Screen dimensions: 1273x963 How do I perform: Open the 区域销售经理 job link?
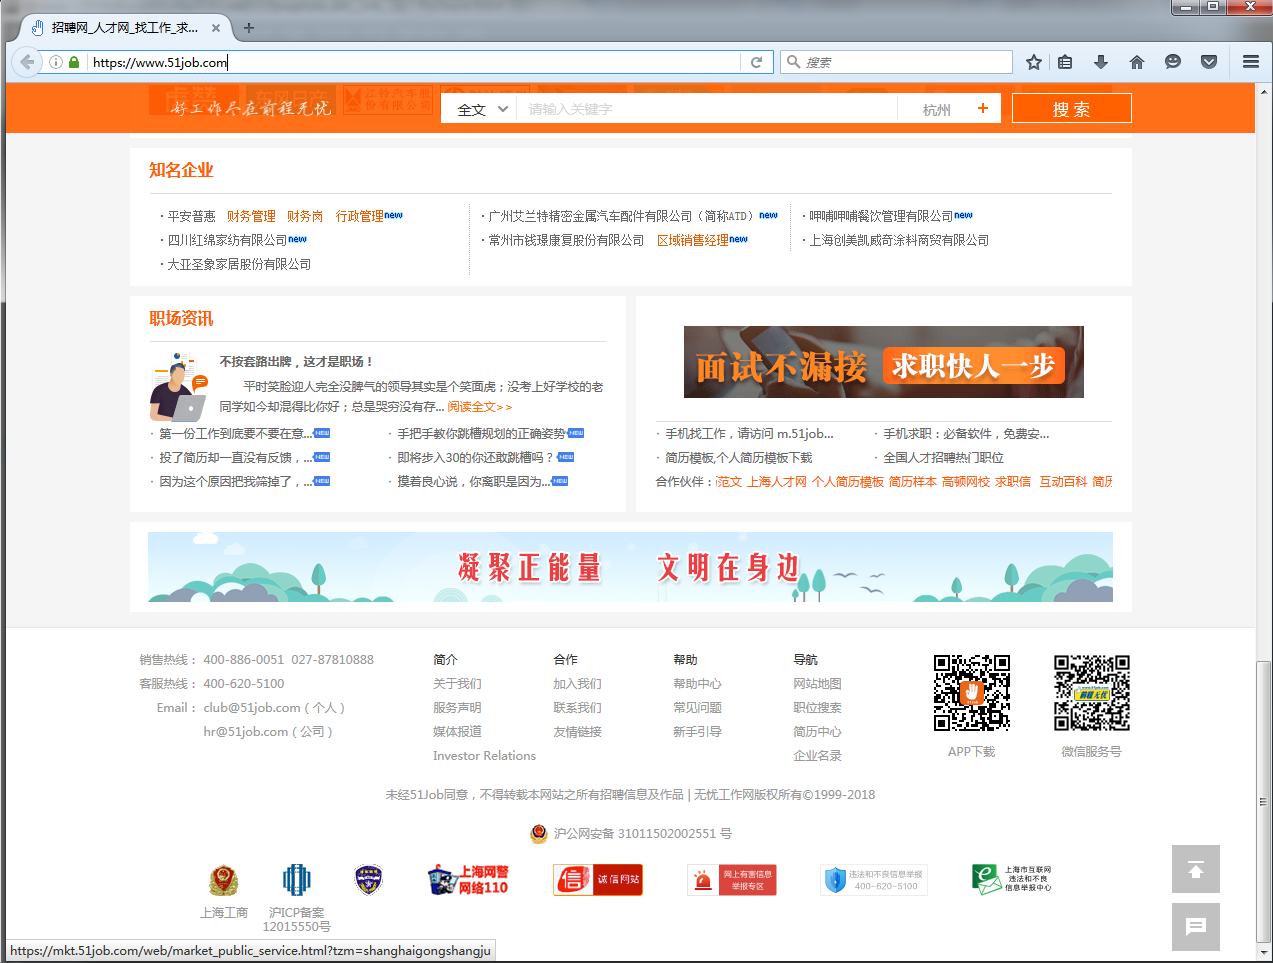click(x=693, y=240)
